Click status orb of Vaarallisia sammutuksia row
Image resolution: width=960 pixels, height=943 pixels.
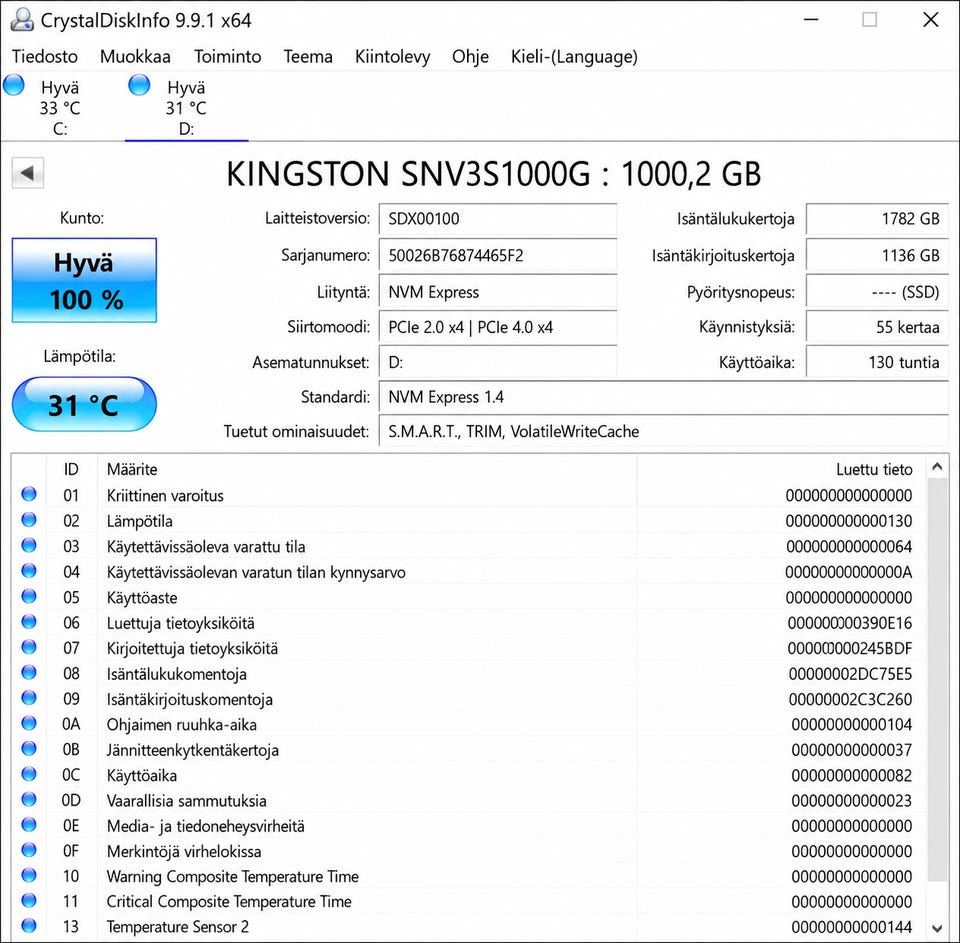click(29, 799)
